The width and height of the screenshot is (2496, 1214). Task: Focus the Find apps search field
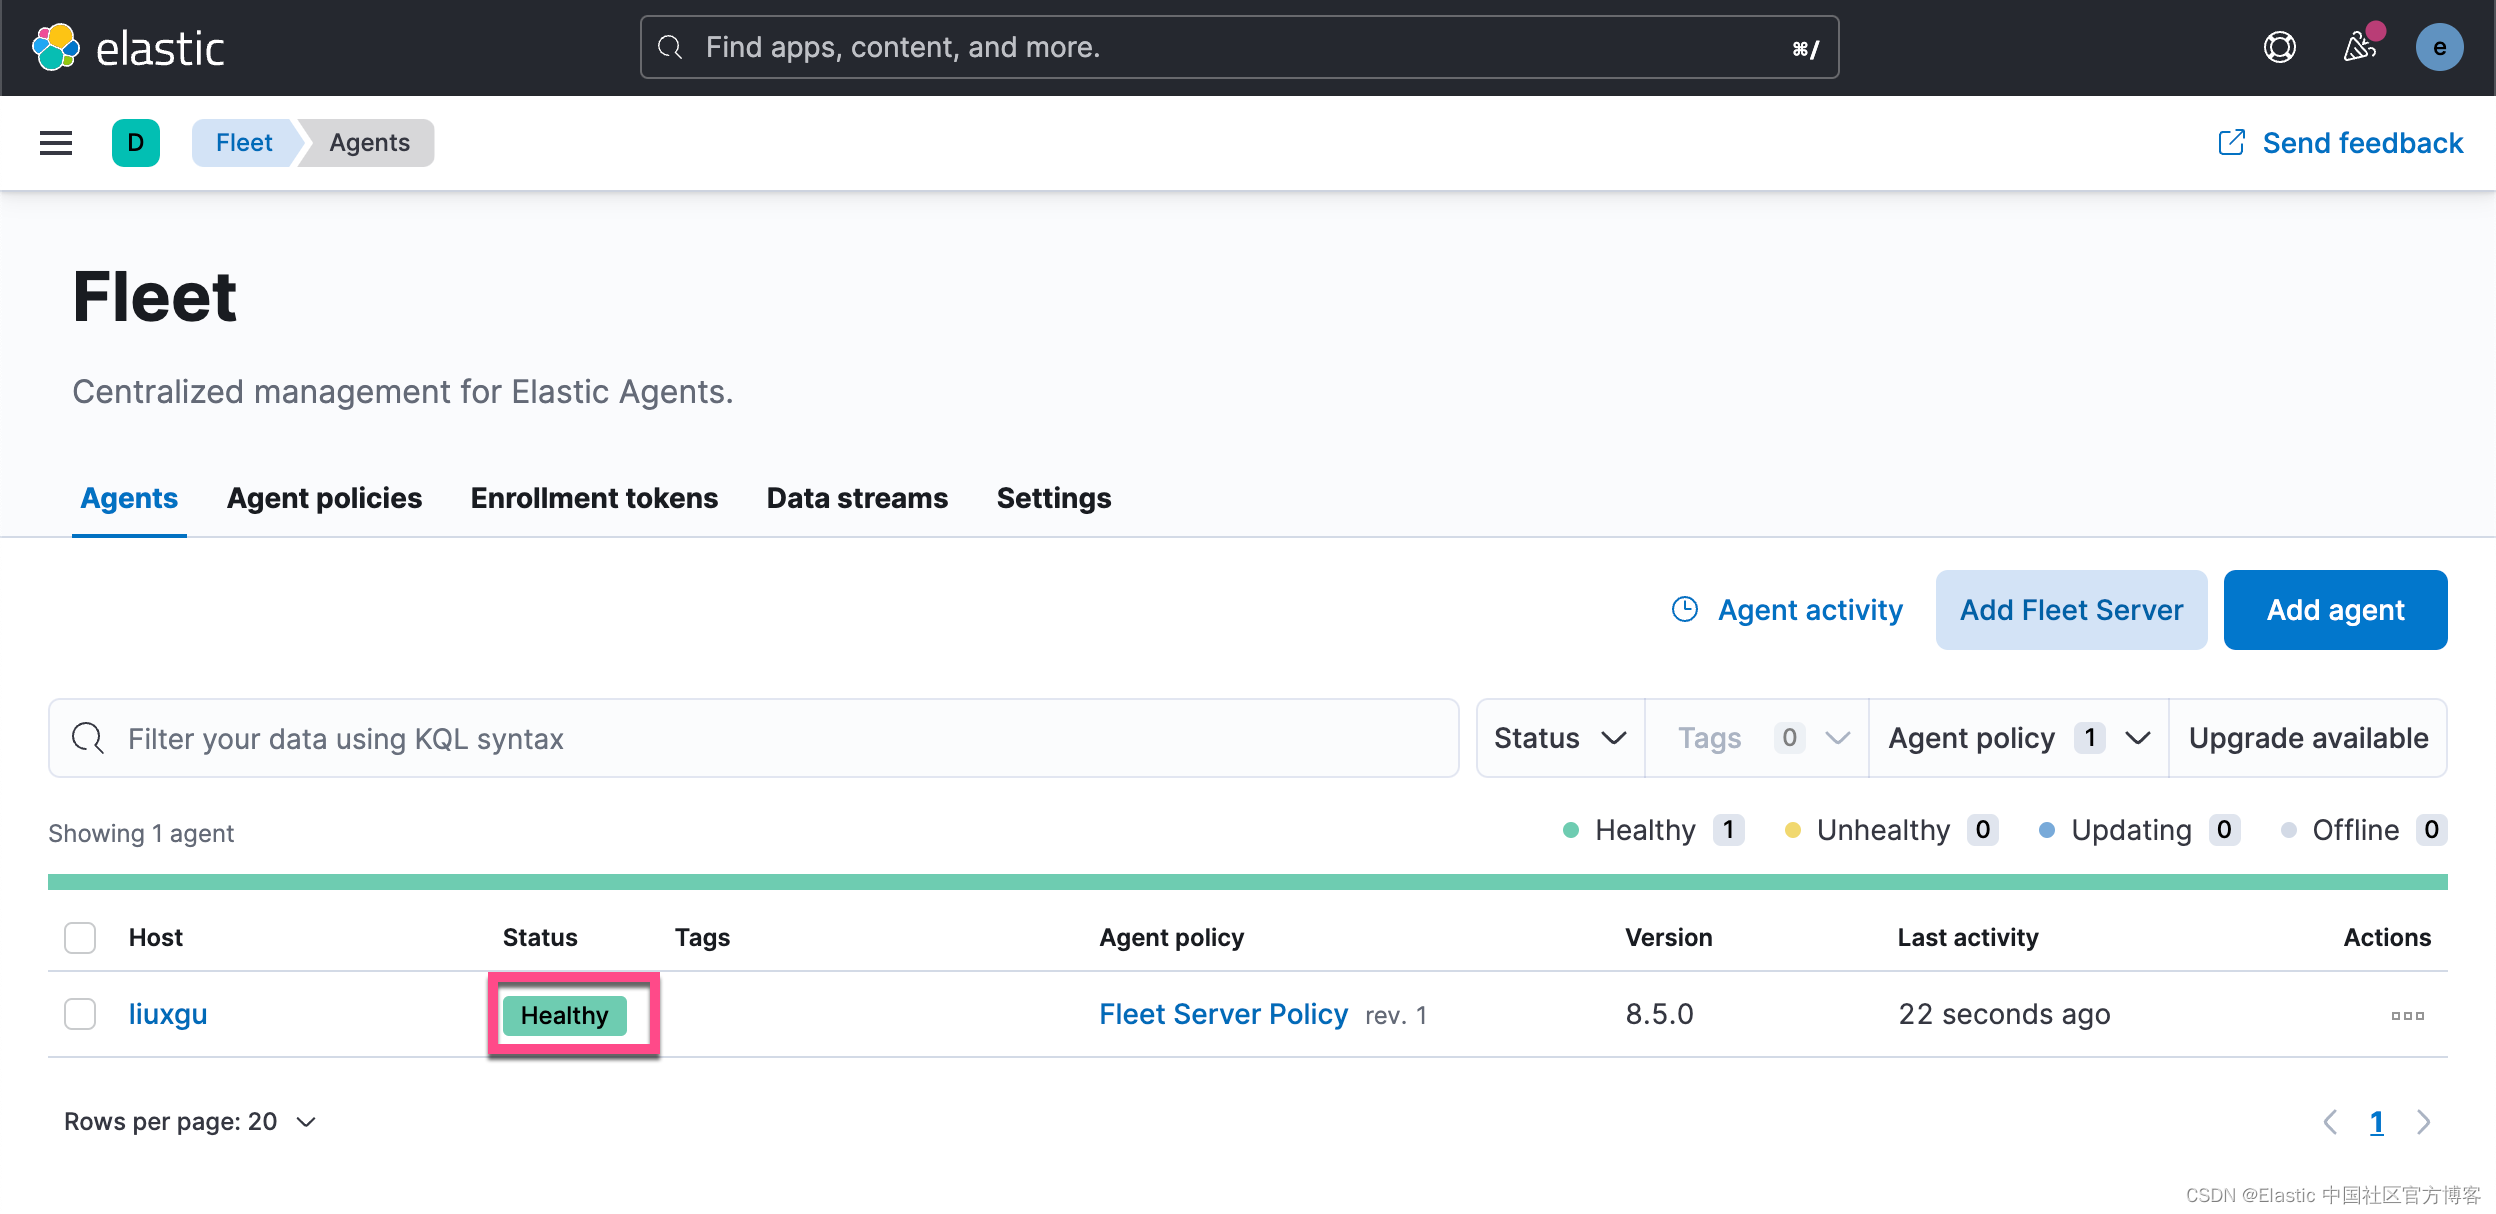click(1239, 47)
